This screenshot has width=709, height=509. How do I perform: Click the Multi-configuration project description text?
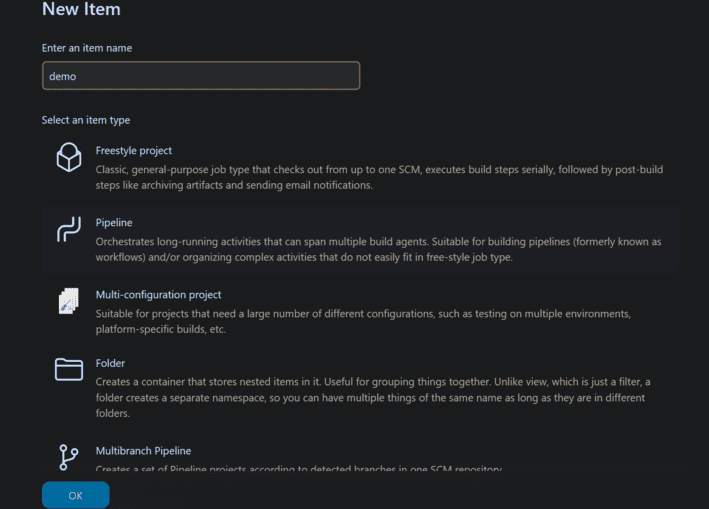tap(363, 321)
